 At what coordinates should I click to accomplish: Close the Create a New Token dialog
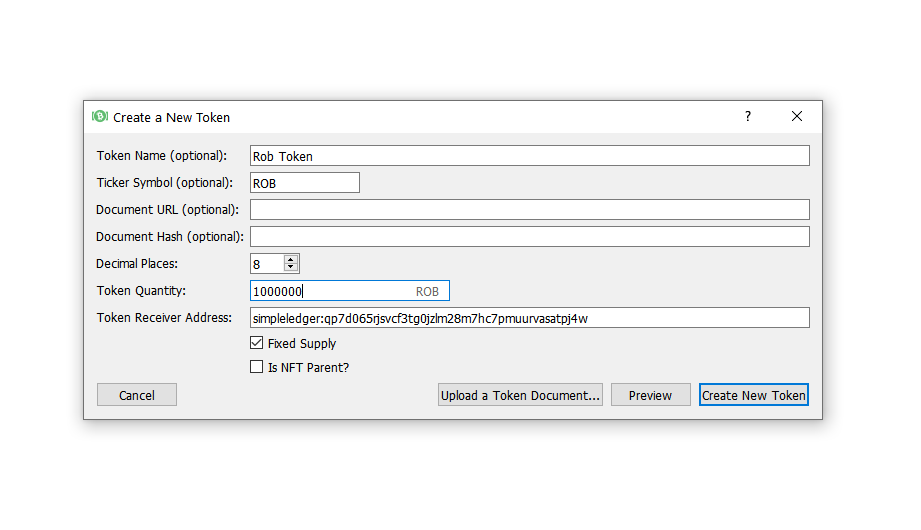(x=796, y=117)
